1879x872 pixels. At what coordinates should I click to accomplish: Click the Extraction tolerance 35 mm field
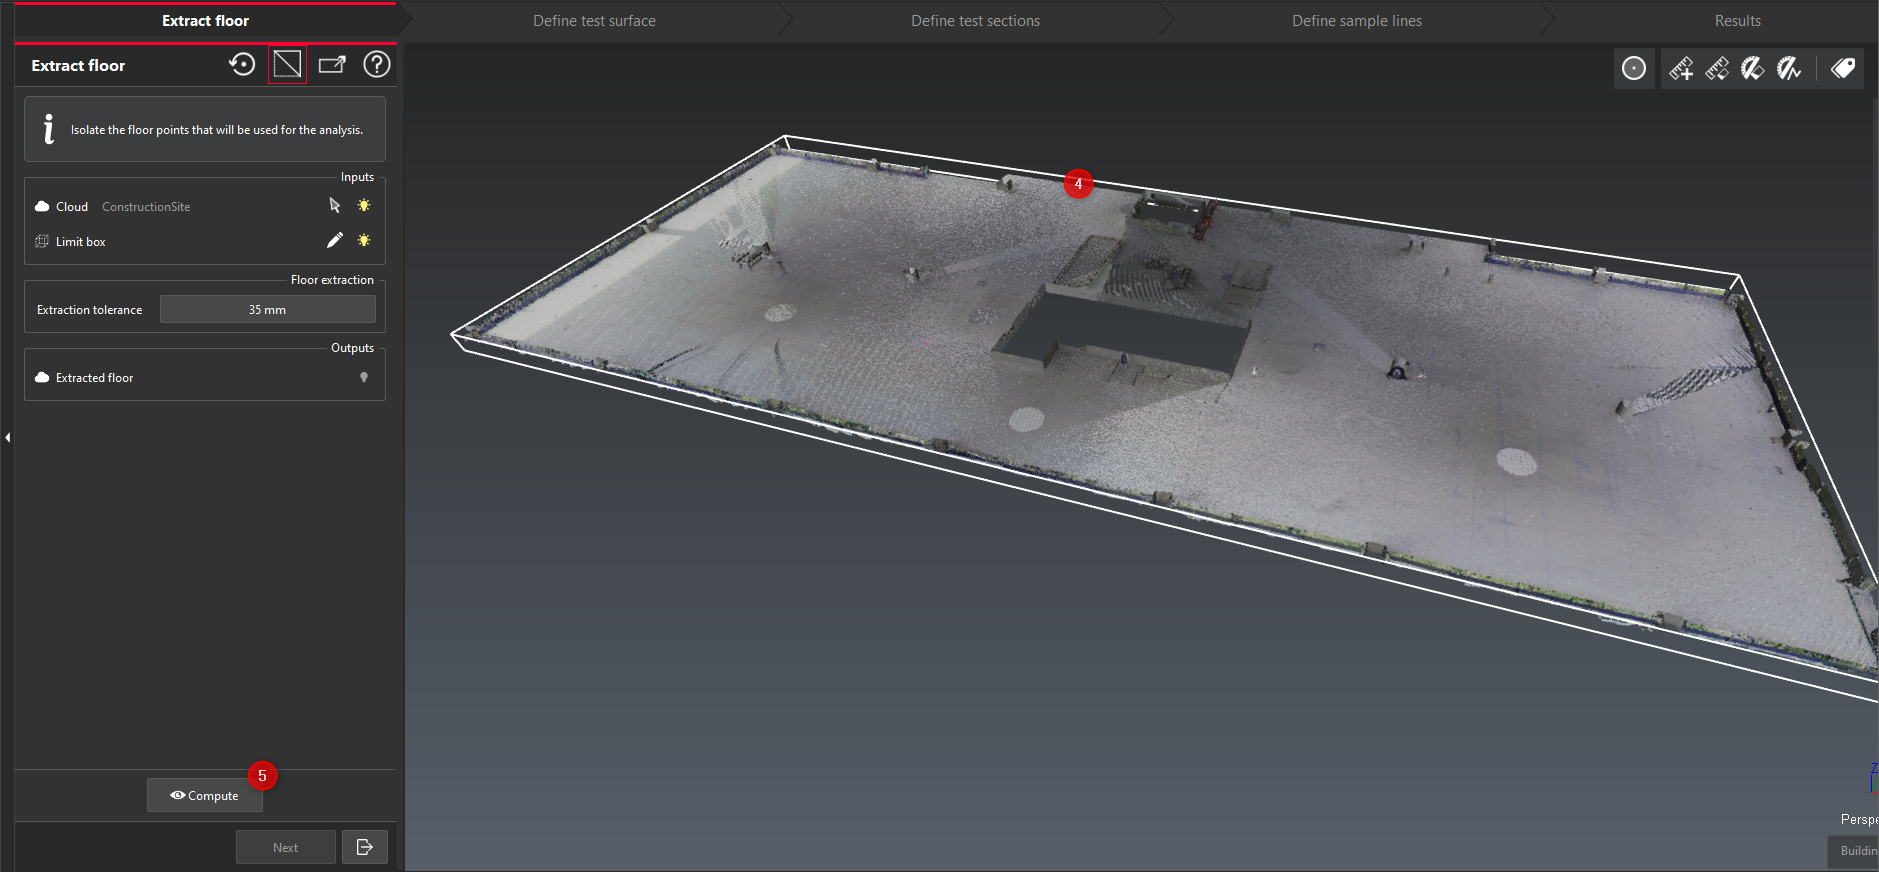point(267,310)
